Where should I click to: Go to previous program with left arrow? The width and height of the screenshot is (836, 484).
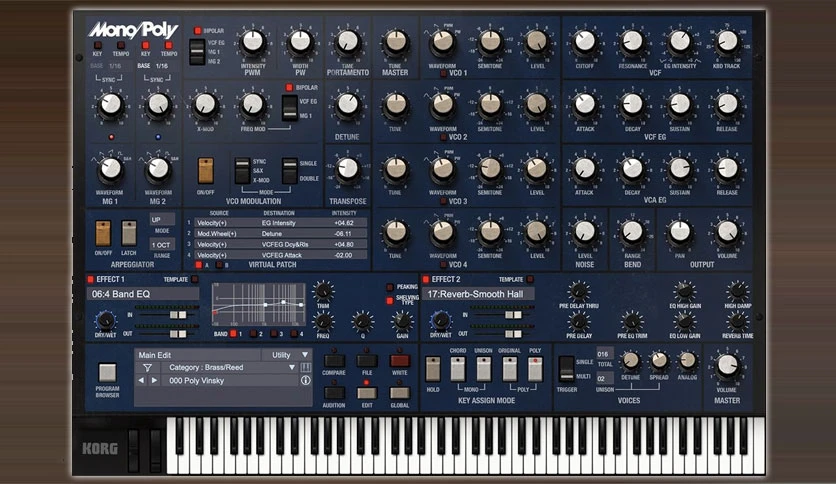[141, 381]
